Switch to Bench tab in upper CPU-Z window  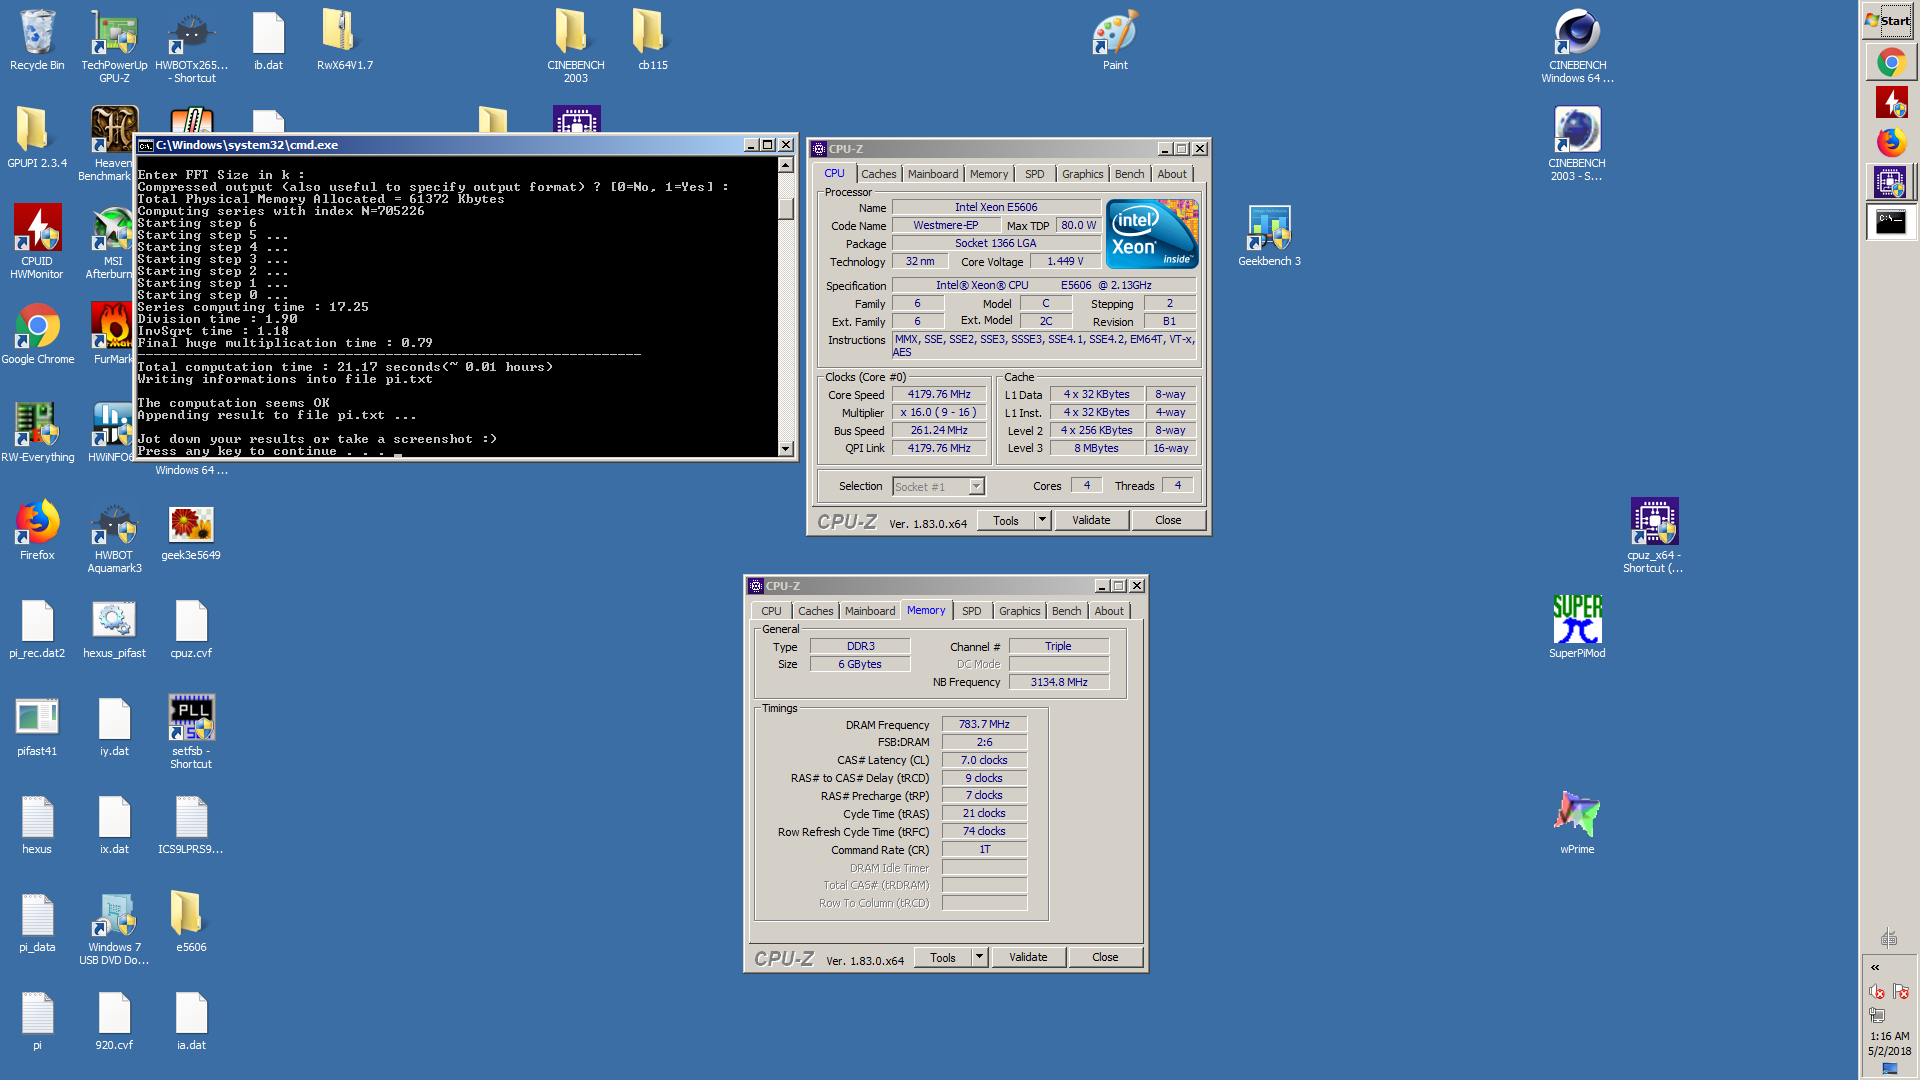pos(1129,174)
